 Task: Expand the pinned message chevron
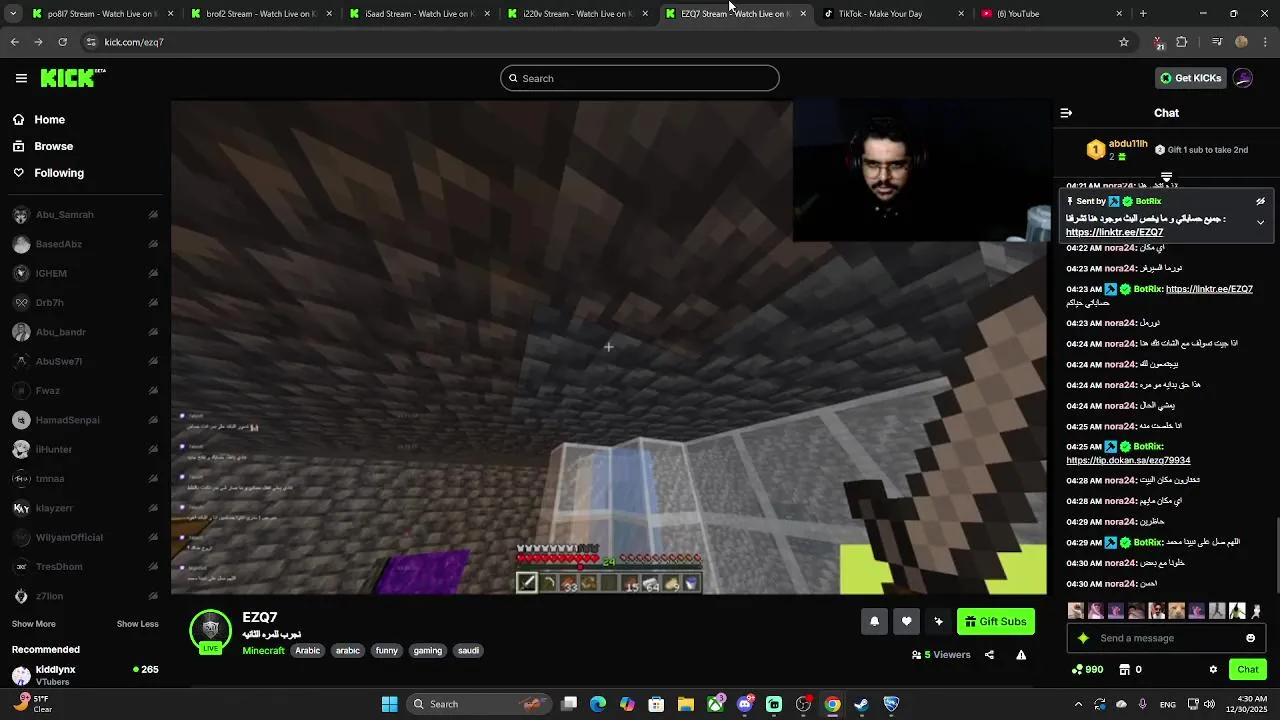(1260, 222)
